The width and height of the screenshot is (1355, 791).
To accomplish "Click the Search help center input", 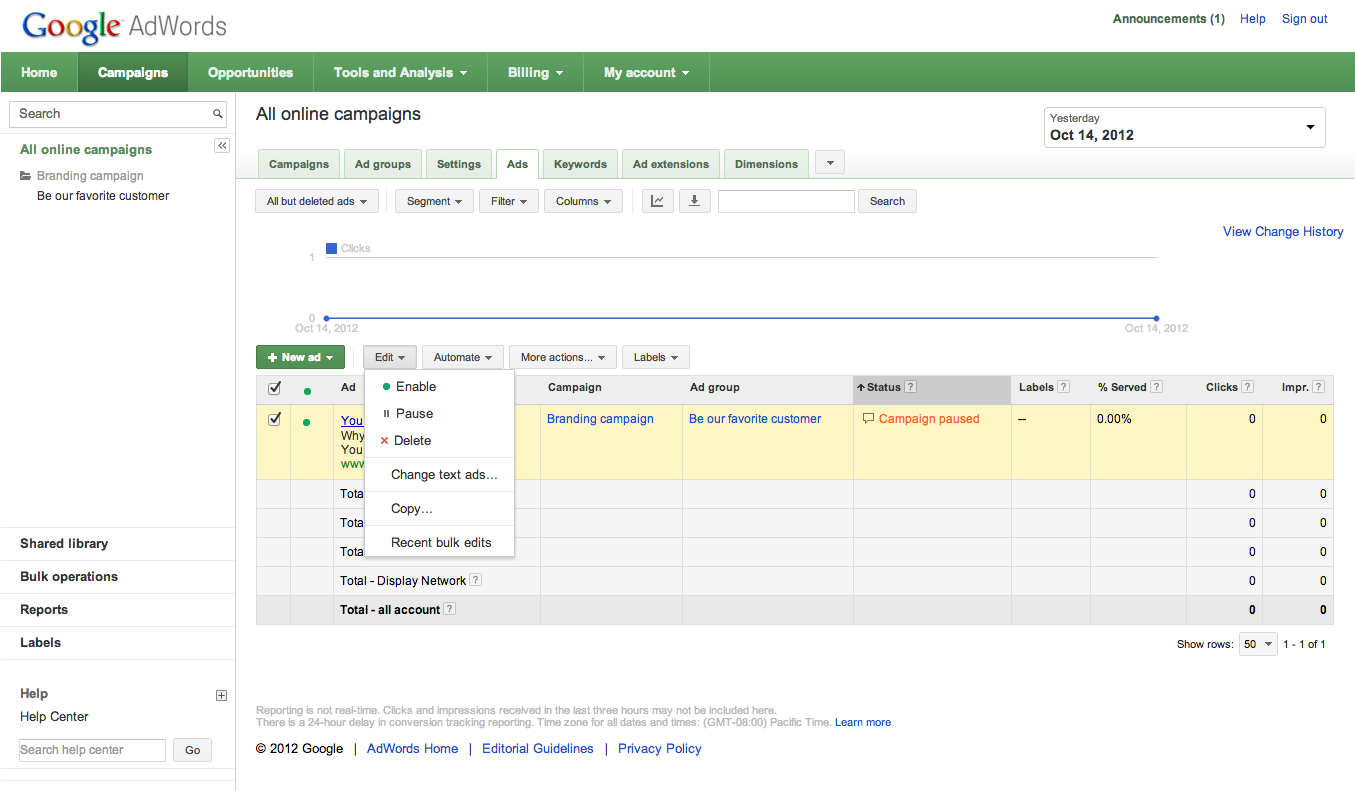I will pos(92,750).
